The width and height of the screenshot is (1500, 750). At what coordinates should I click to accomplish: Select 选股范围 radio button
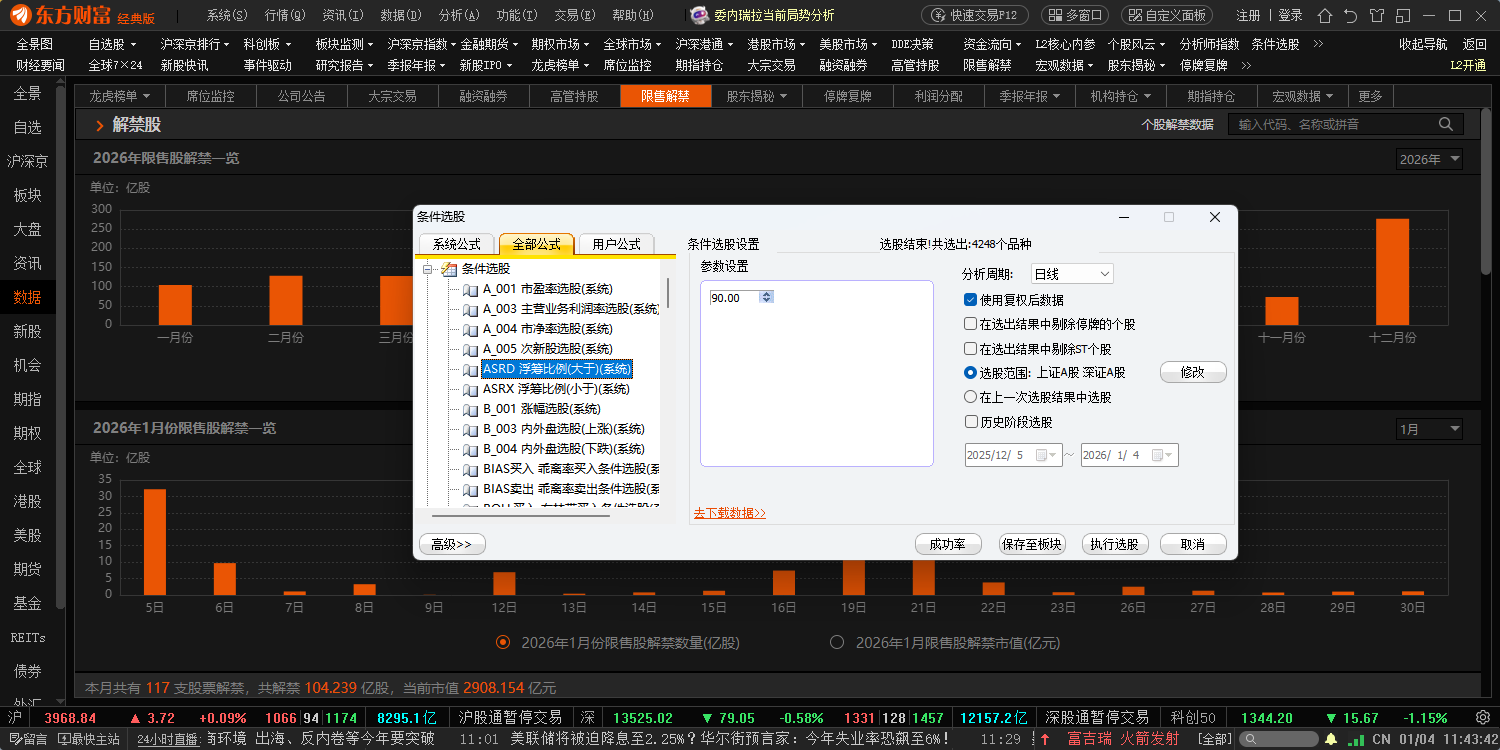(x=970, y=372)
